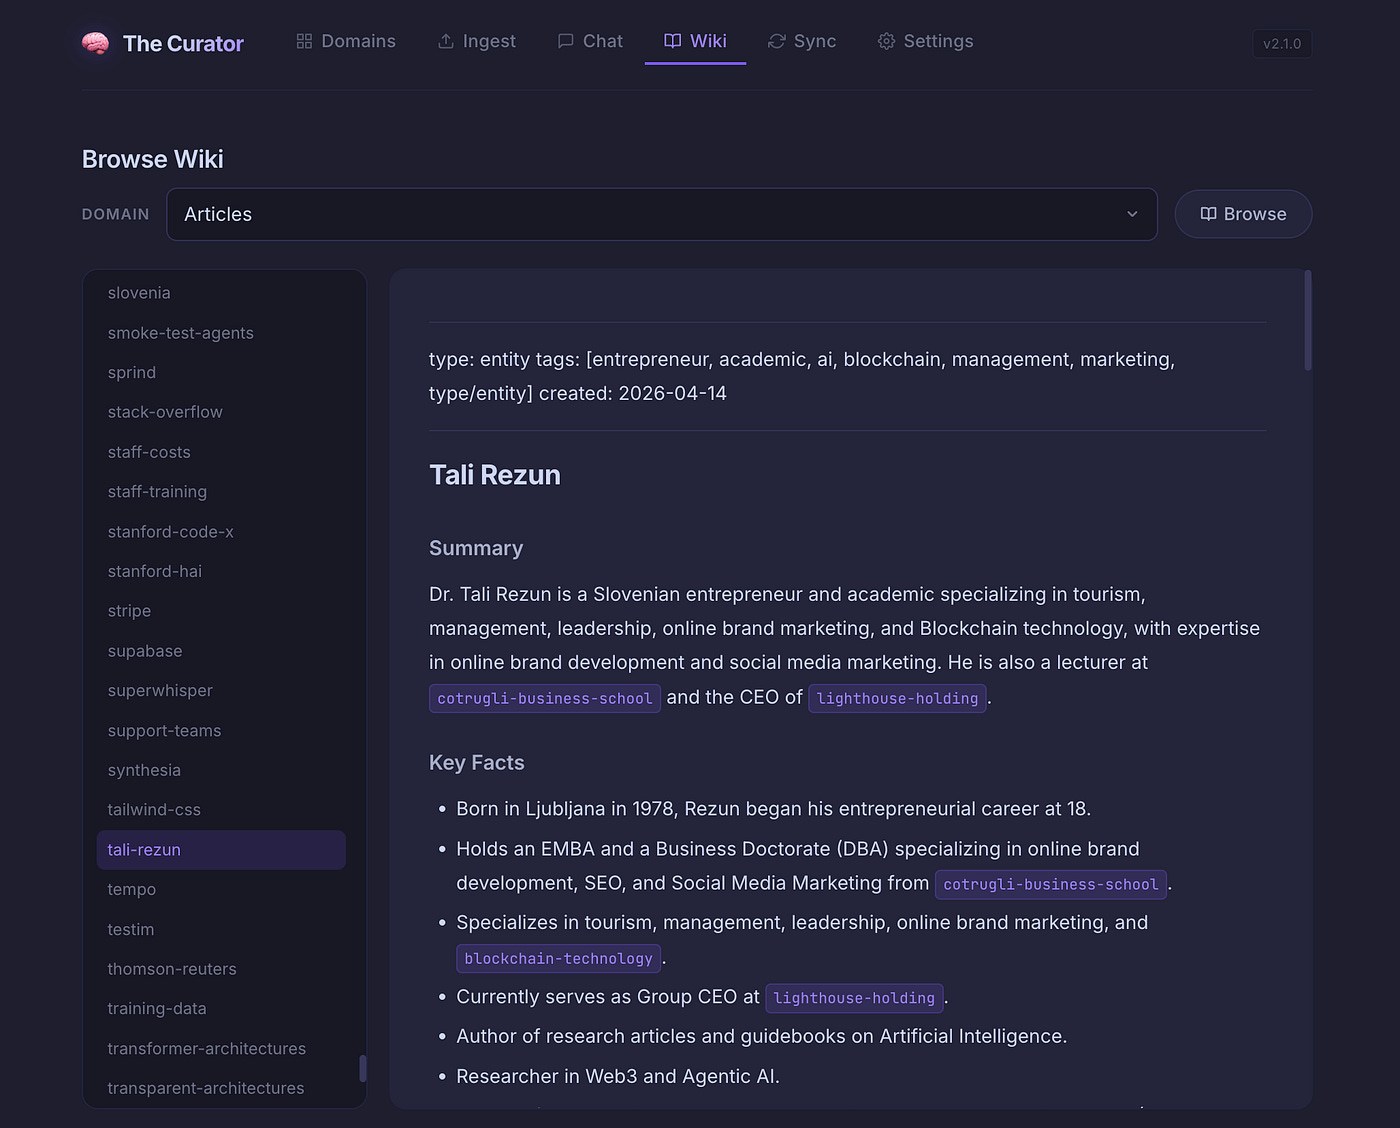This screenshot has height=1128, width=1400.
Task: Select sprind in the sidebar
Action: pyautogui.click(x=221, y=372)
